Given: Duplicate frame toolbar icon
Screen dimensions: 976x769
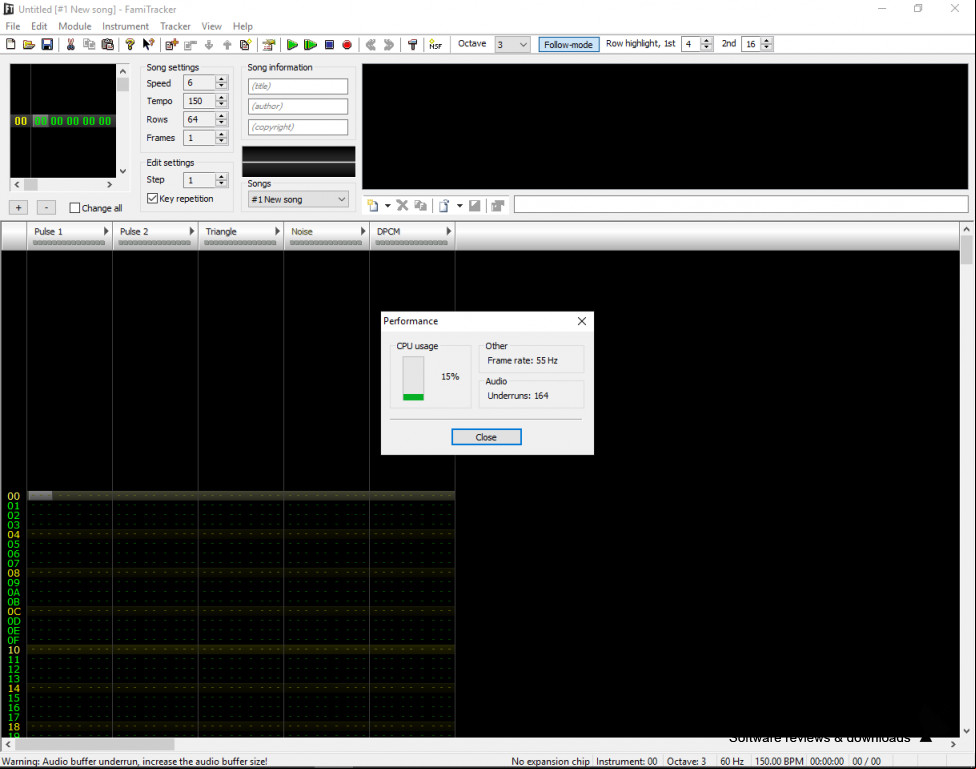Looking at the screenshot, I should 245,44.
